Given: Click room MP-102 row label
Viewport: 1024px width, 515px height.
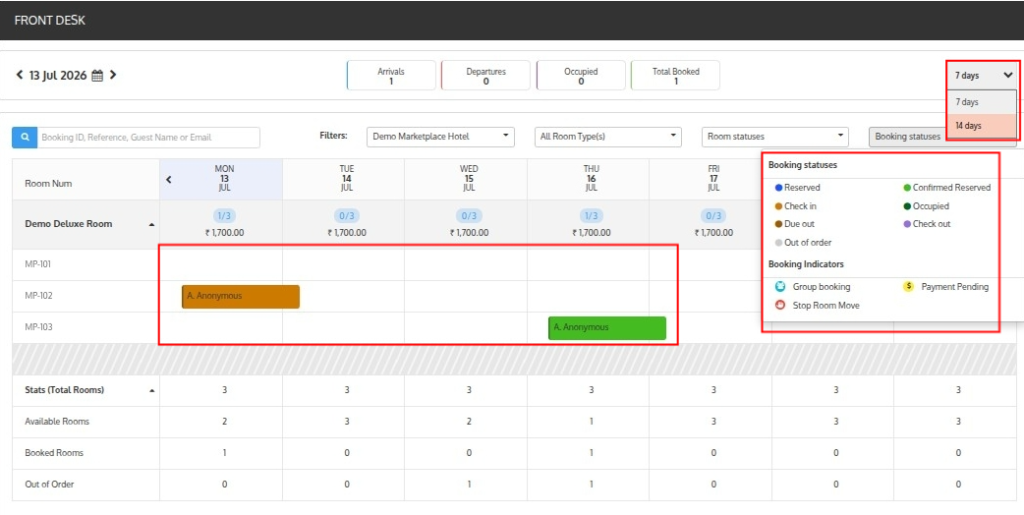Looking at the screenshot, I should (x=39, y=296).
